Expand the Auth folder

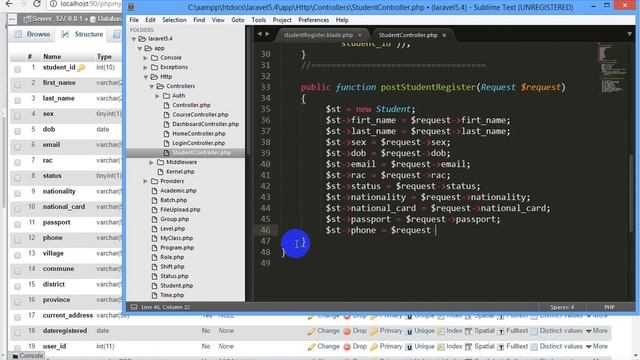coord(158,96)
